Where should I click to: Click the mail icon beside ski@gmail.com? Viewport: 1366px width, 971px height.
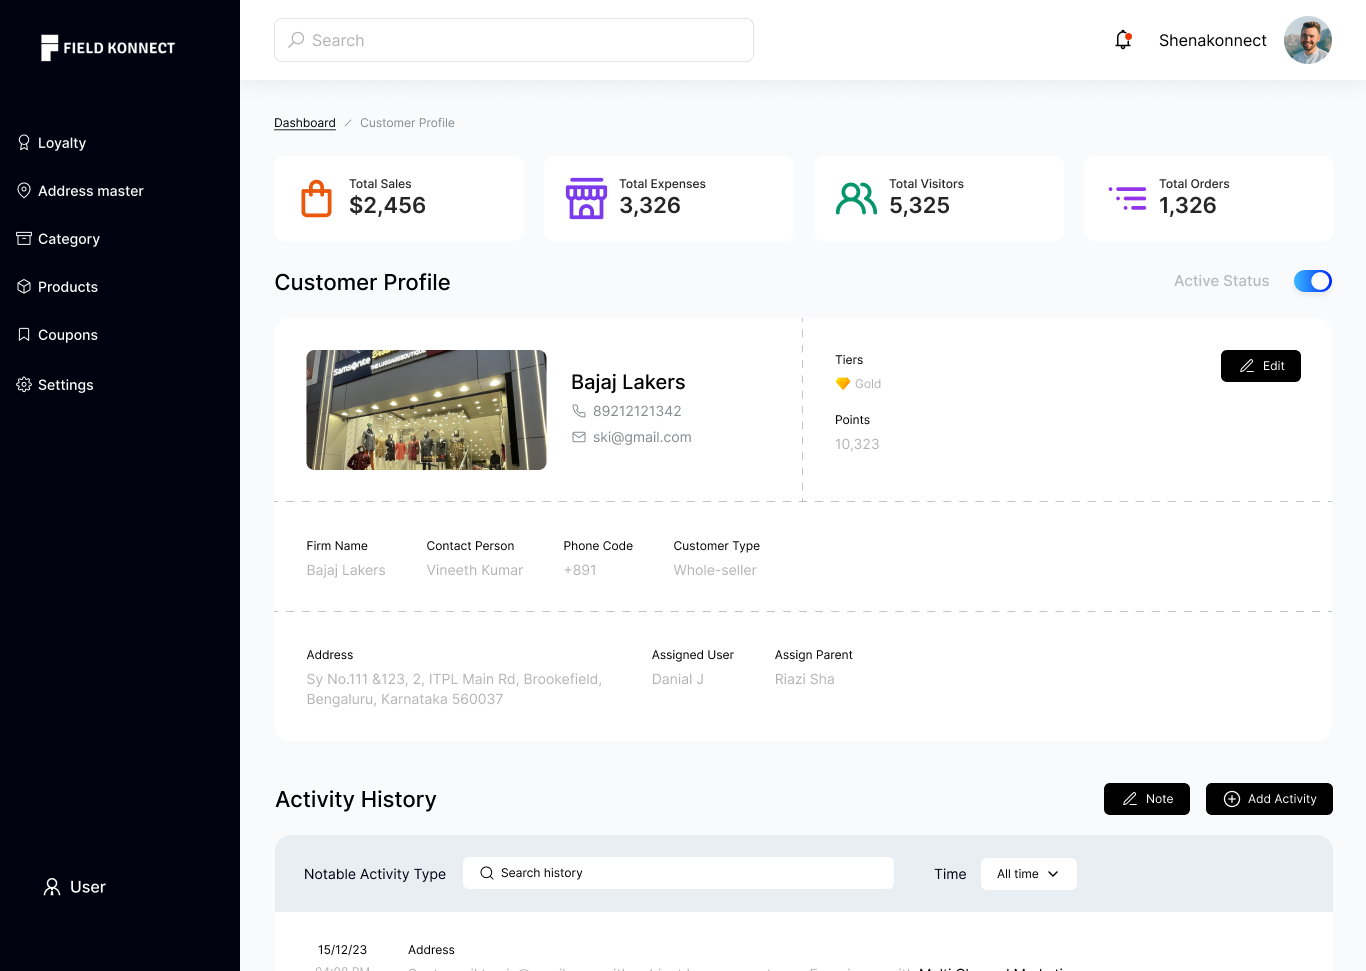[x=579, y=437]
